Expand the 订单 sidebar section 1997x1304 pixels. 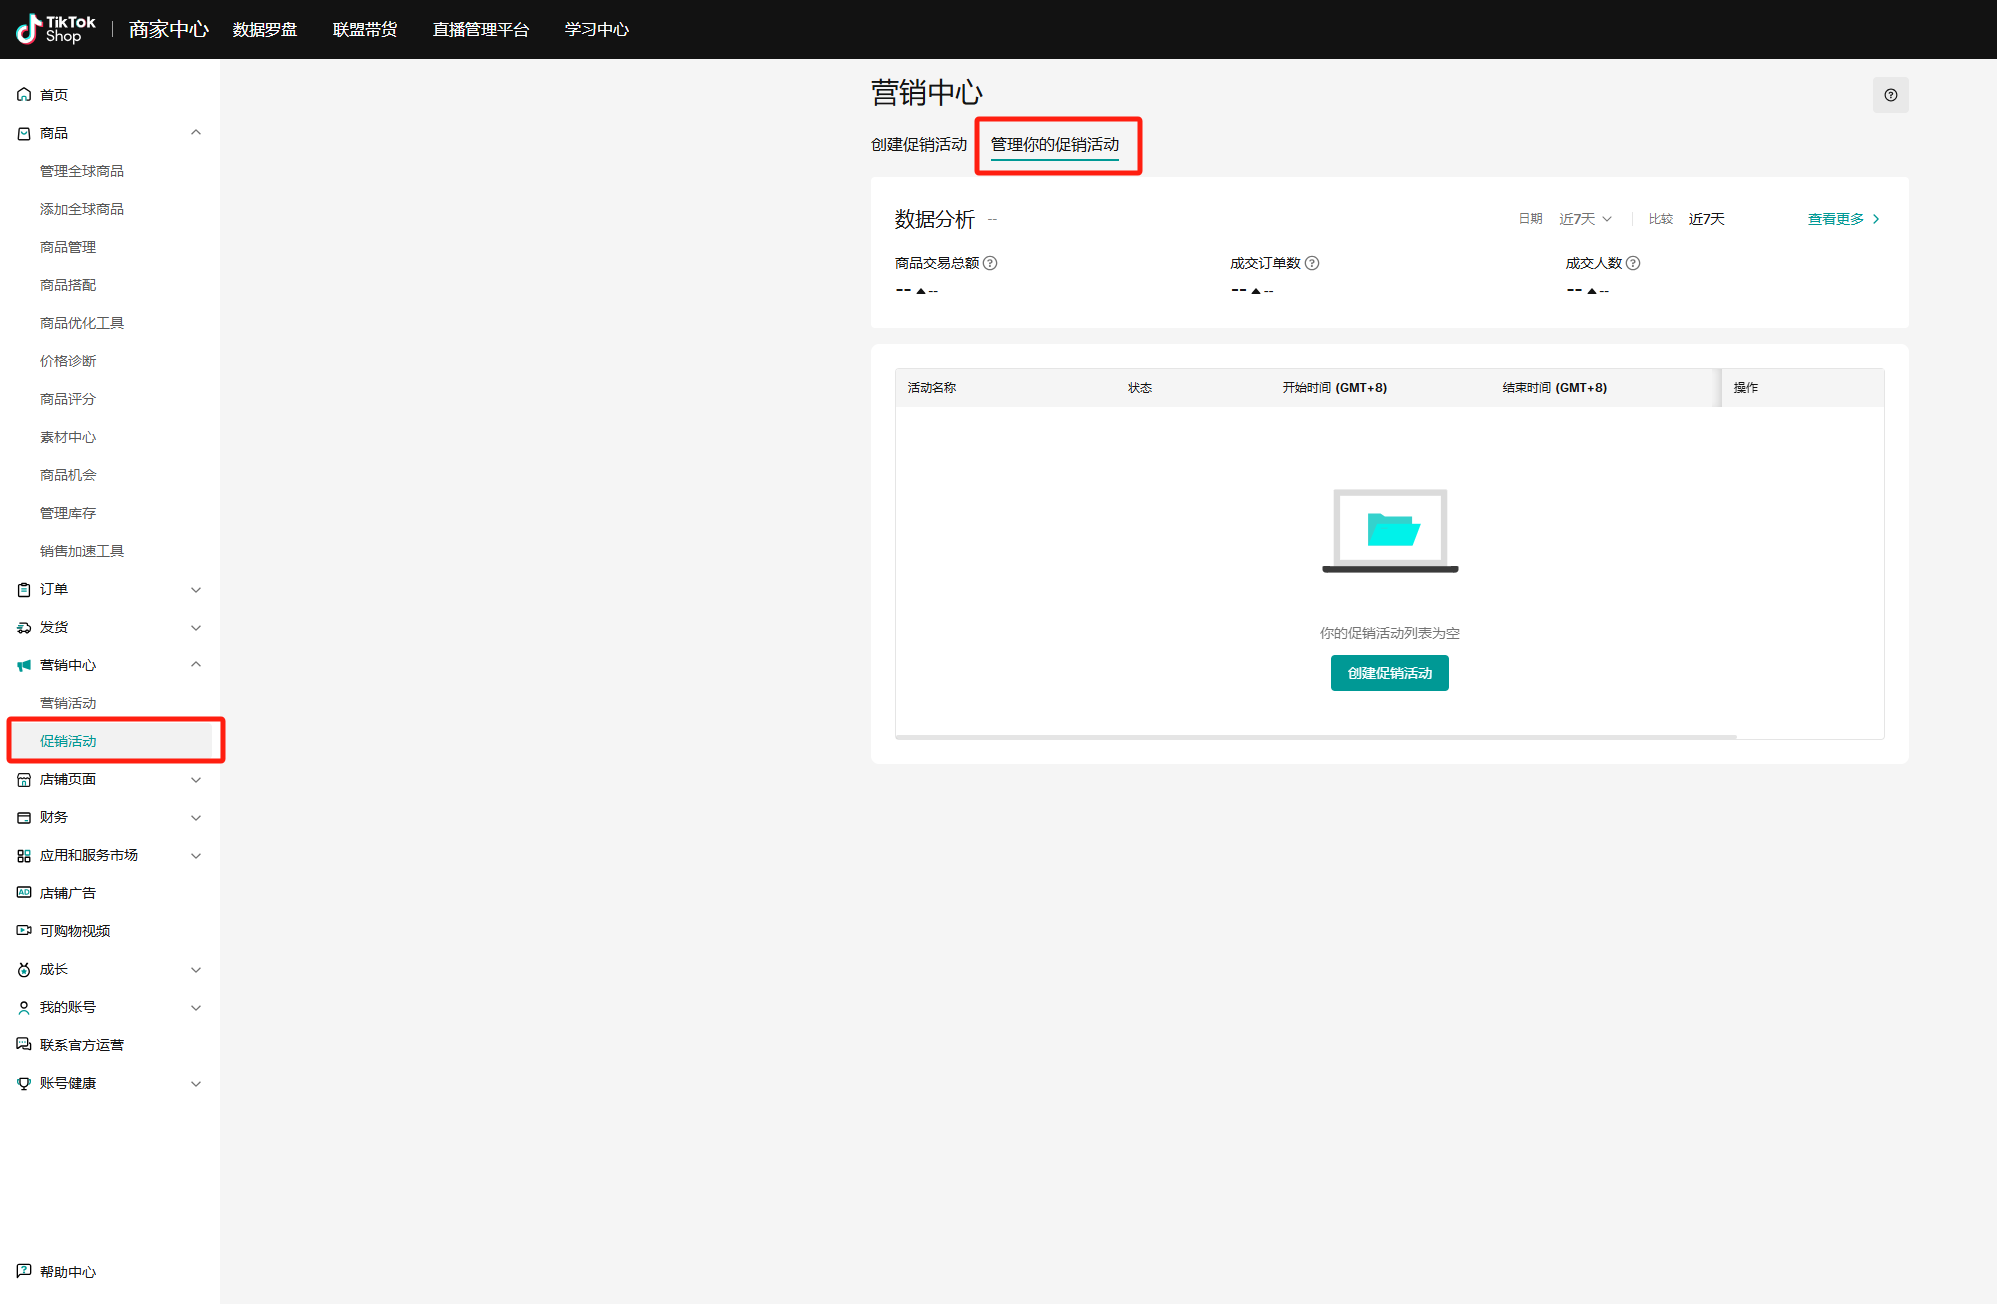pyautogui.click(x=196, y=589)
